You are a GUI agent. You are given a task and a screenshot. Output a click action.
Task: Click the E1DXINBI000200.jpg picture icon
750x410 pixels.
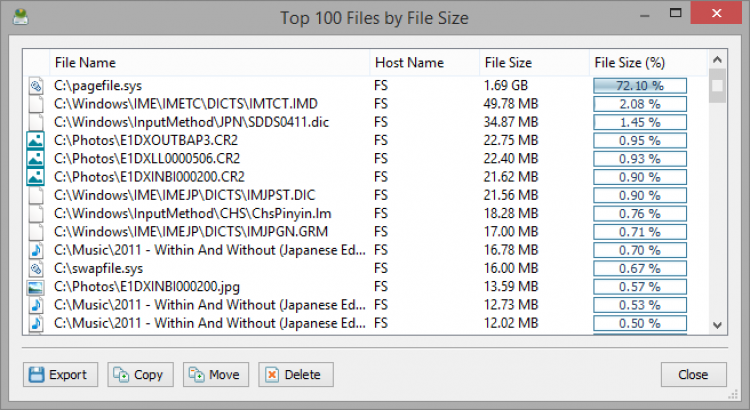[36, 287]
